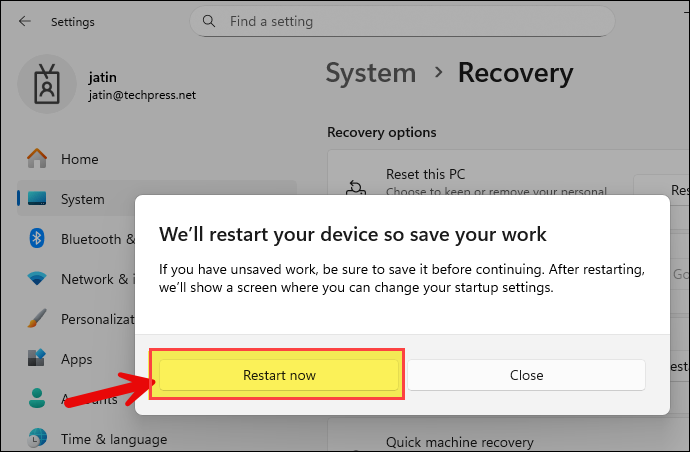This screenshot has width=690, height=452.
Task: Click the Bluetooth icon in the sidebar
Action: coord(37,239)
